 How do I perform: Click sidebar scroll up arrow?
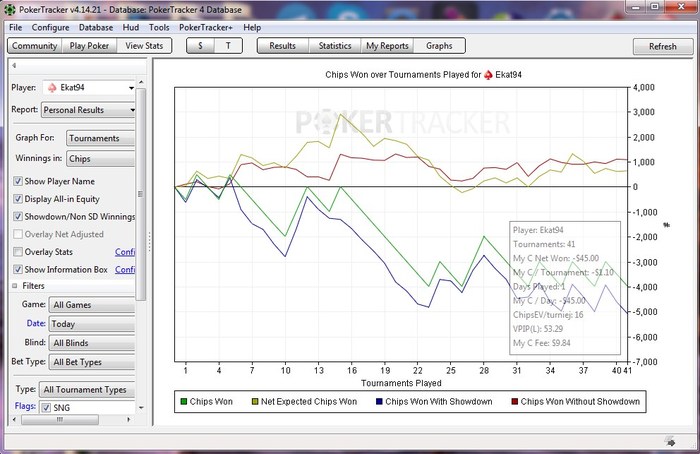click(141, 82)
